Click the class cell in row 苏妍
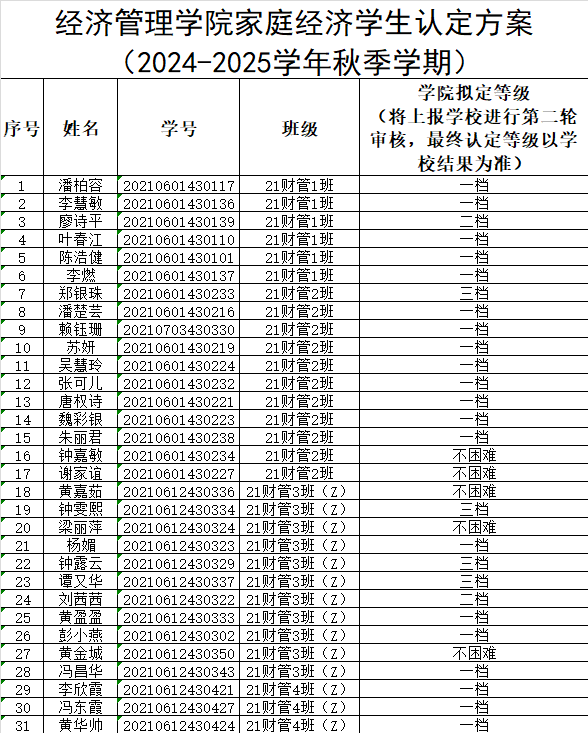 click(x=300, y=347)
